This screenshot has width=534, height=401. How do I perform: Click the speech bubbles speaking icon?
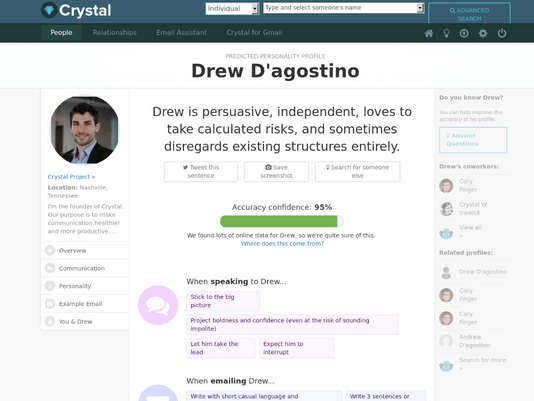[x=158, y=305]
